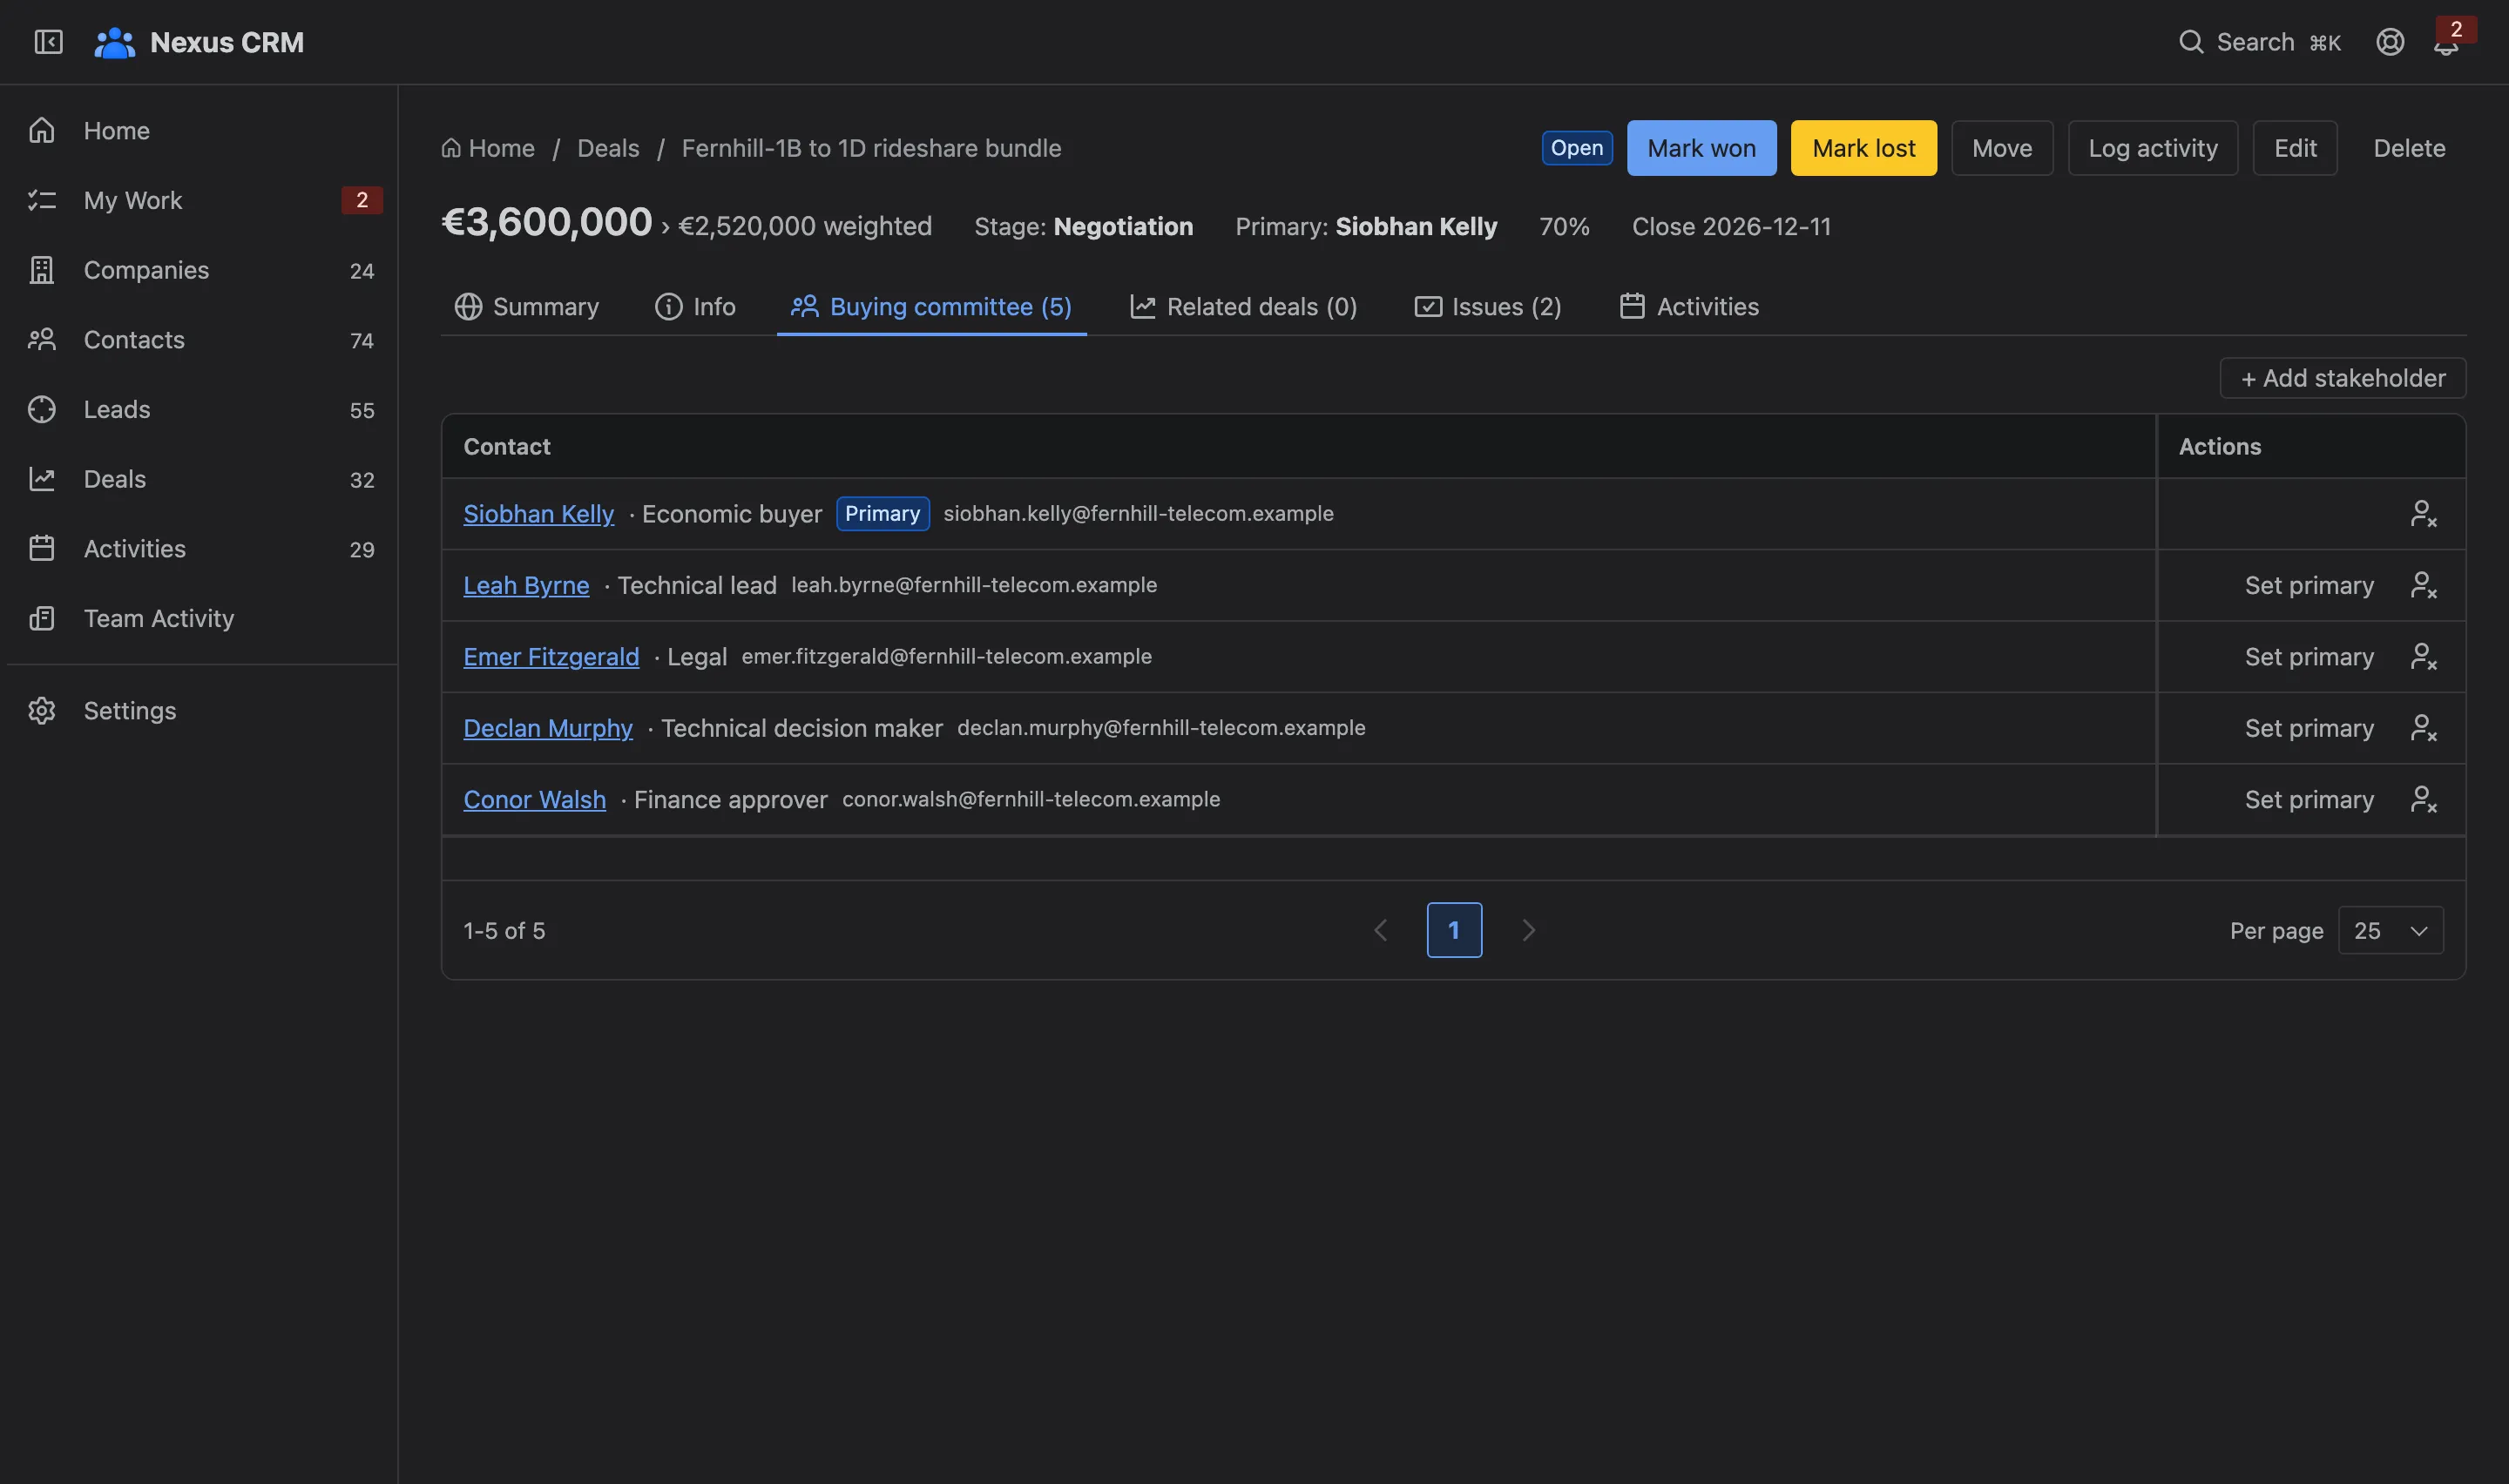Go to the next page arrow
Viewport: 2509px width, 1484px height.
pos(1528,931)
